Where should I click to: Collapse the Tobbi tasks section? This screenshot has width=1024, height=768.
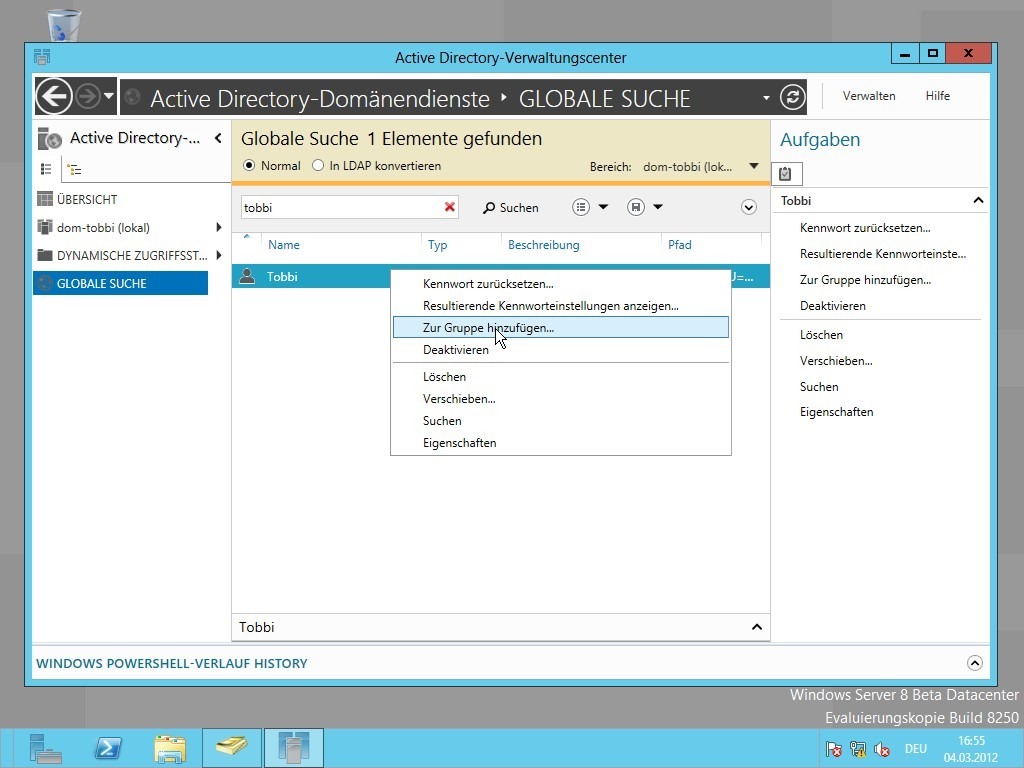[978, 200]
